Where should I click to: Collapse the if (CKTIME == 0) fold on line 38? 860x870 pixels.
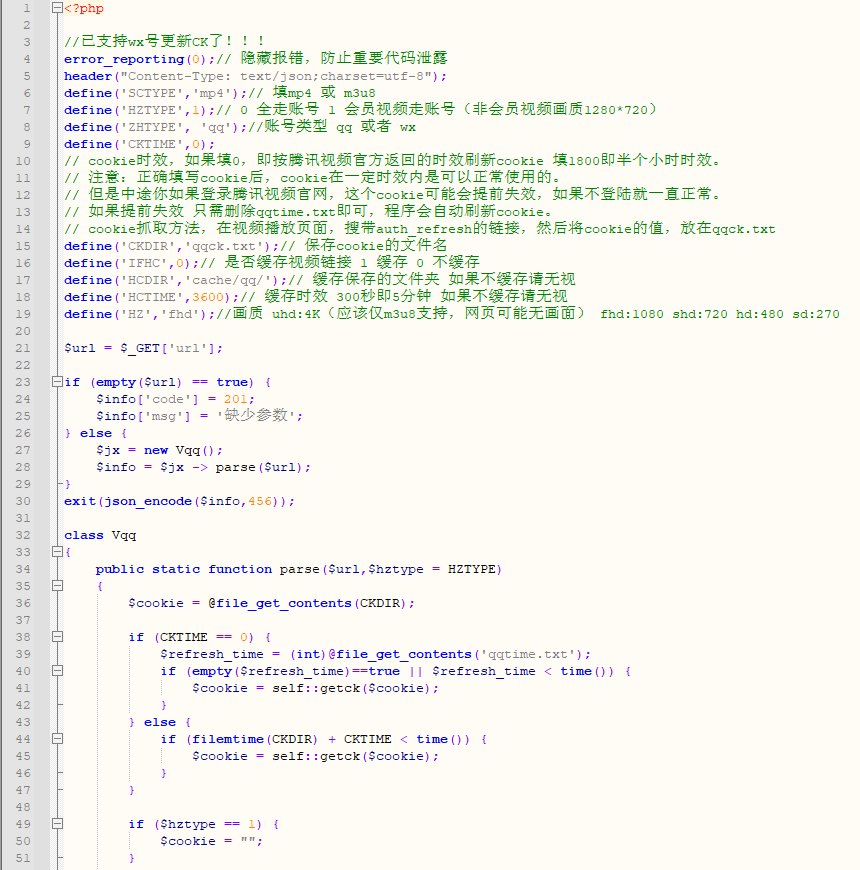[x=57, y=636]
